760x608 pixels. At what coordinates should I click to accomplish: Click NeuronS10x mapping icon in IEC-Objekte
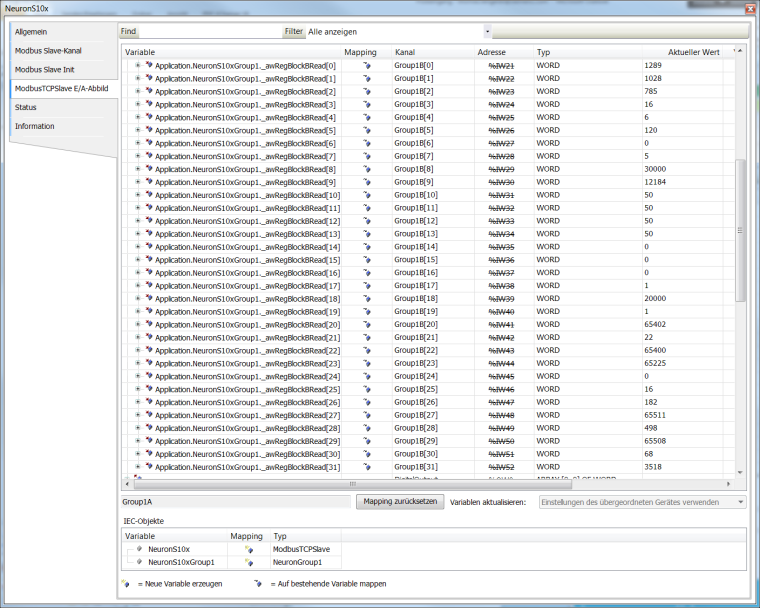(246, 549)
